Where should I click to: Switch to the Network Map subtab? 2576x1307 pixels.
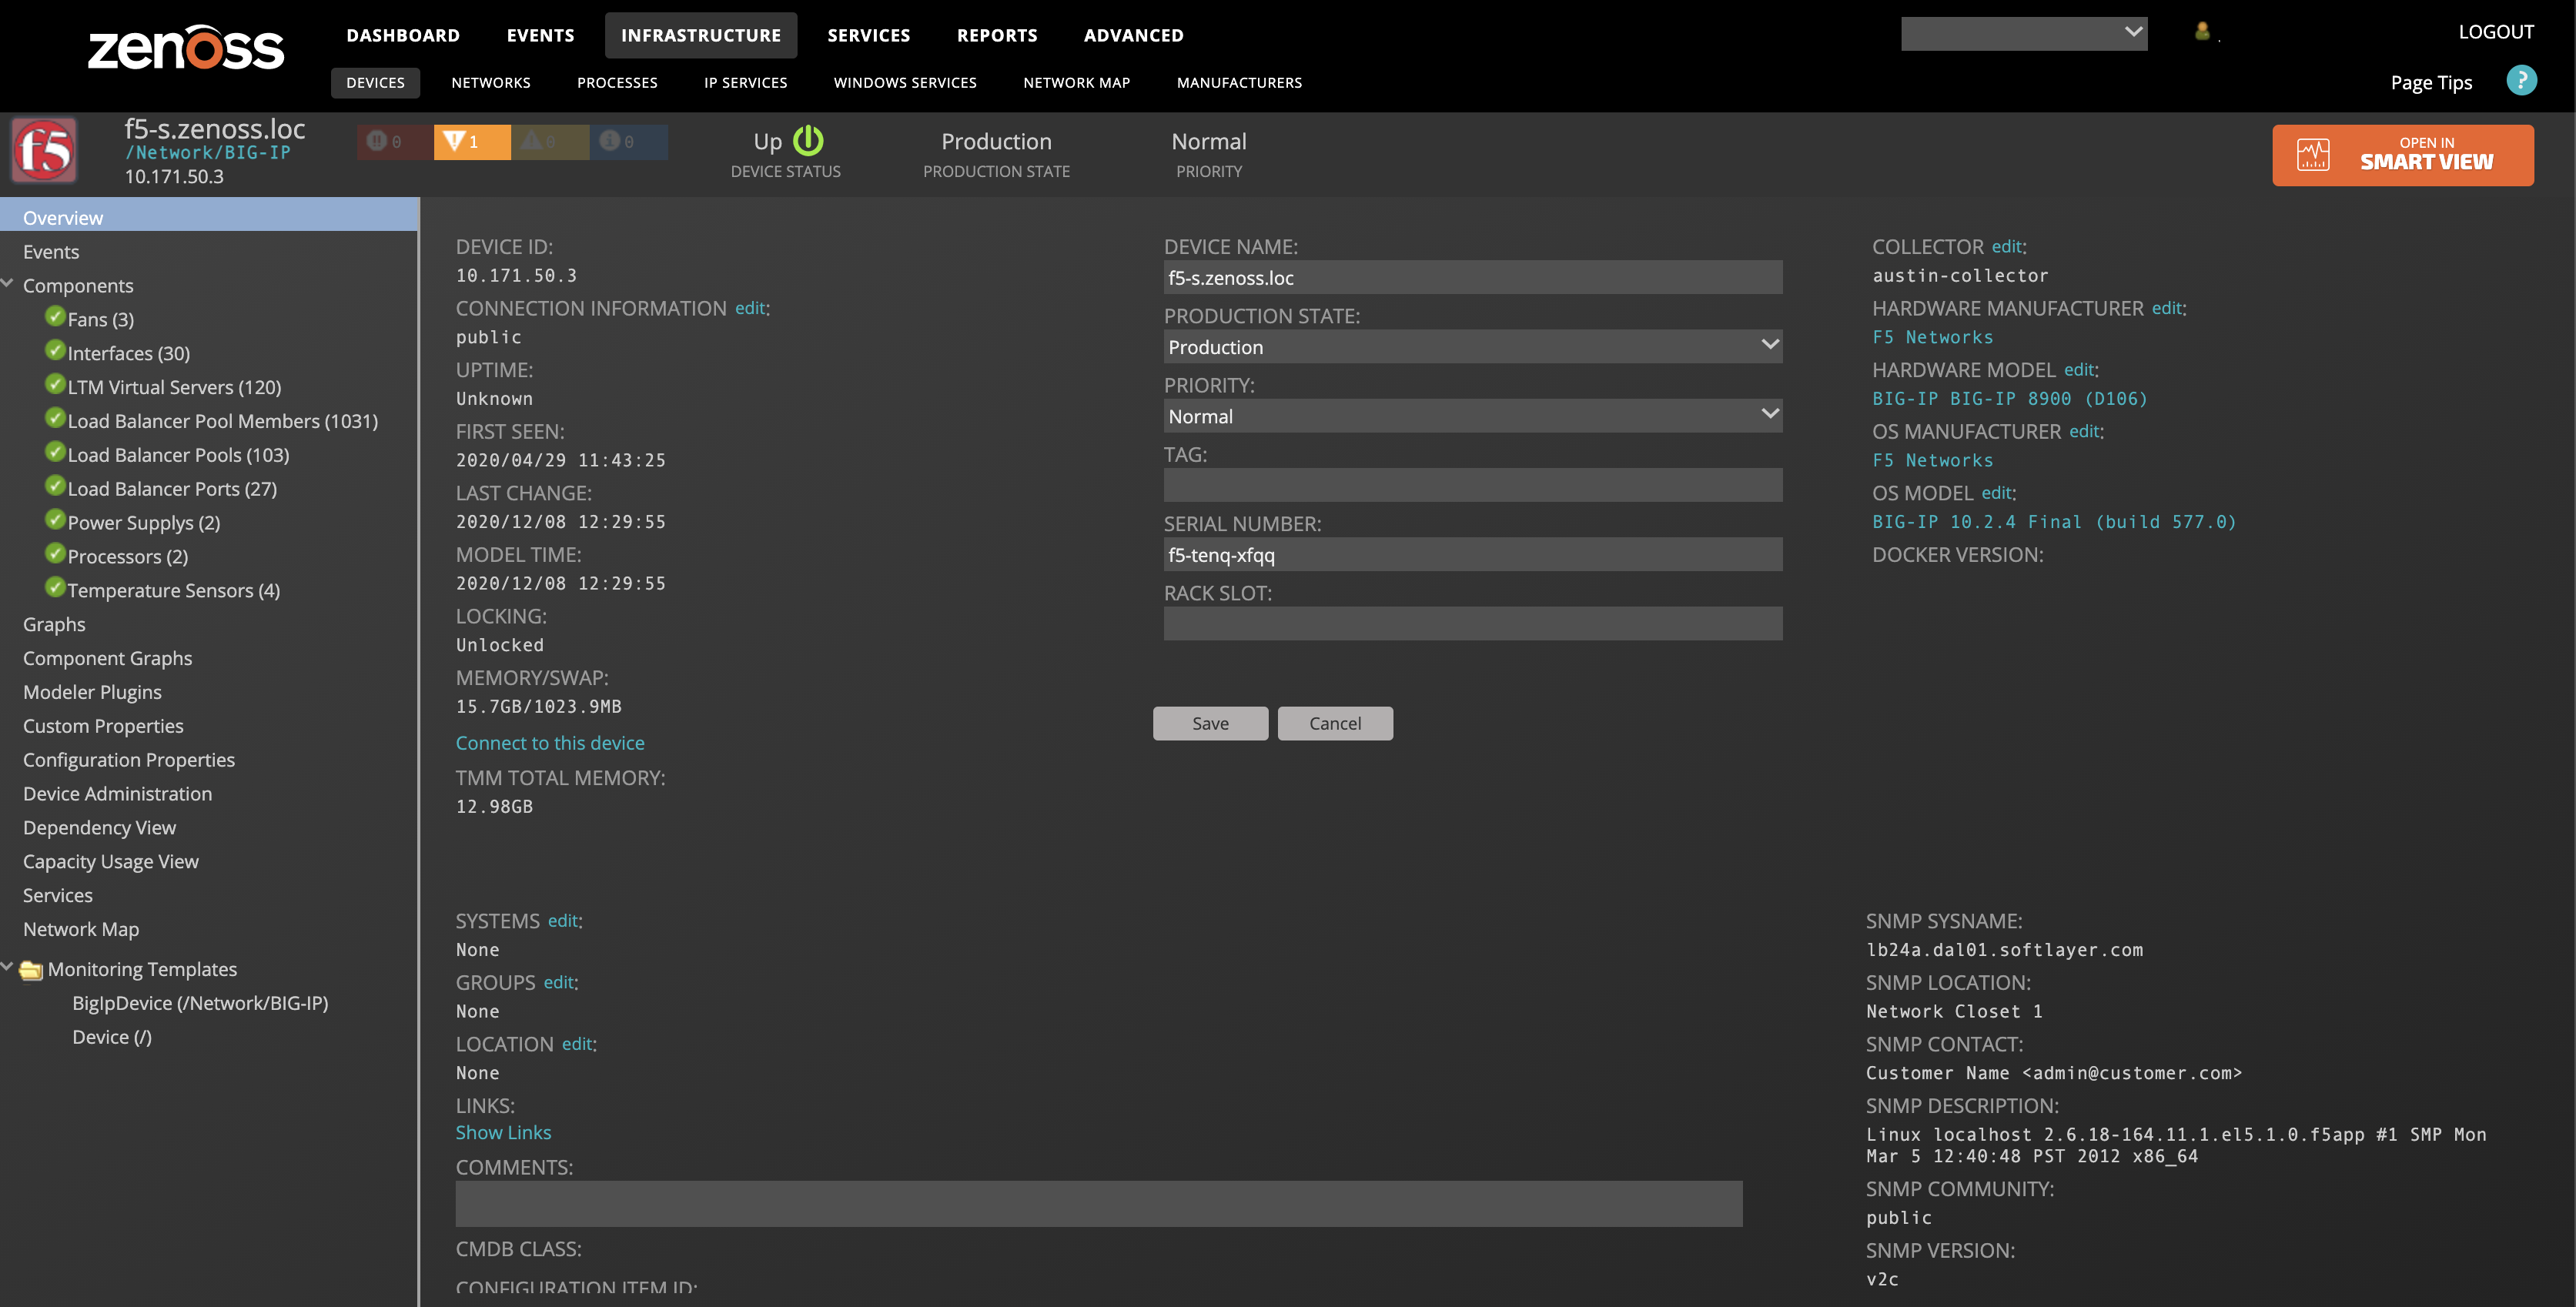pyautogui.click(x=1076, y=82)
